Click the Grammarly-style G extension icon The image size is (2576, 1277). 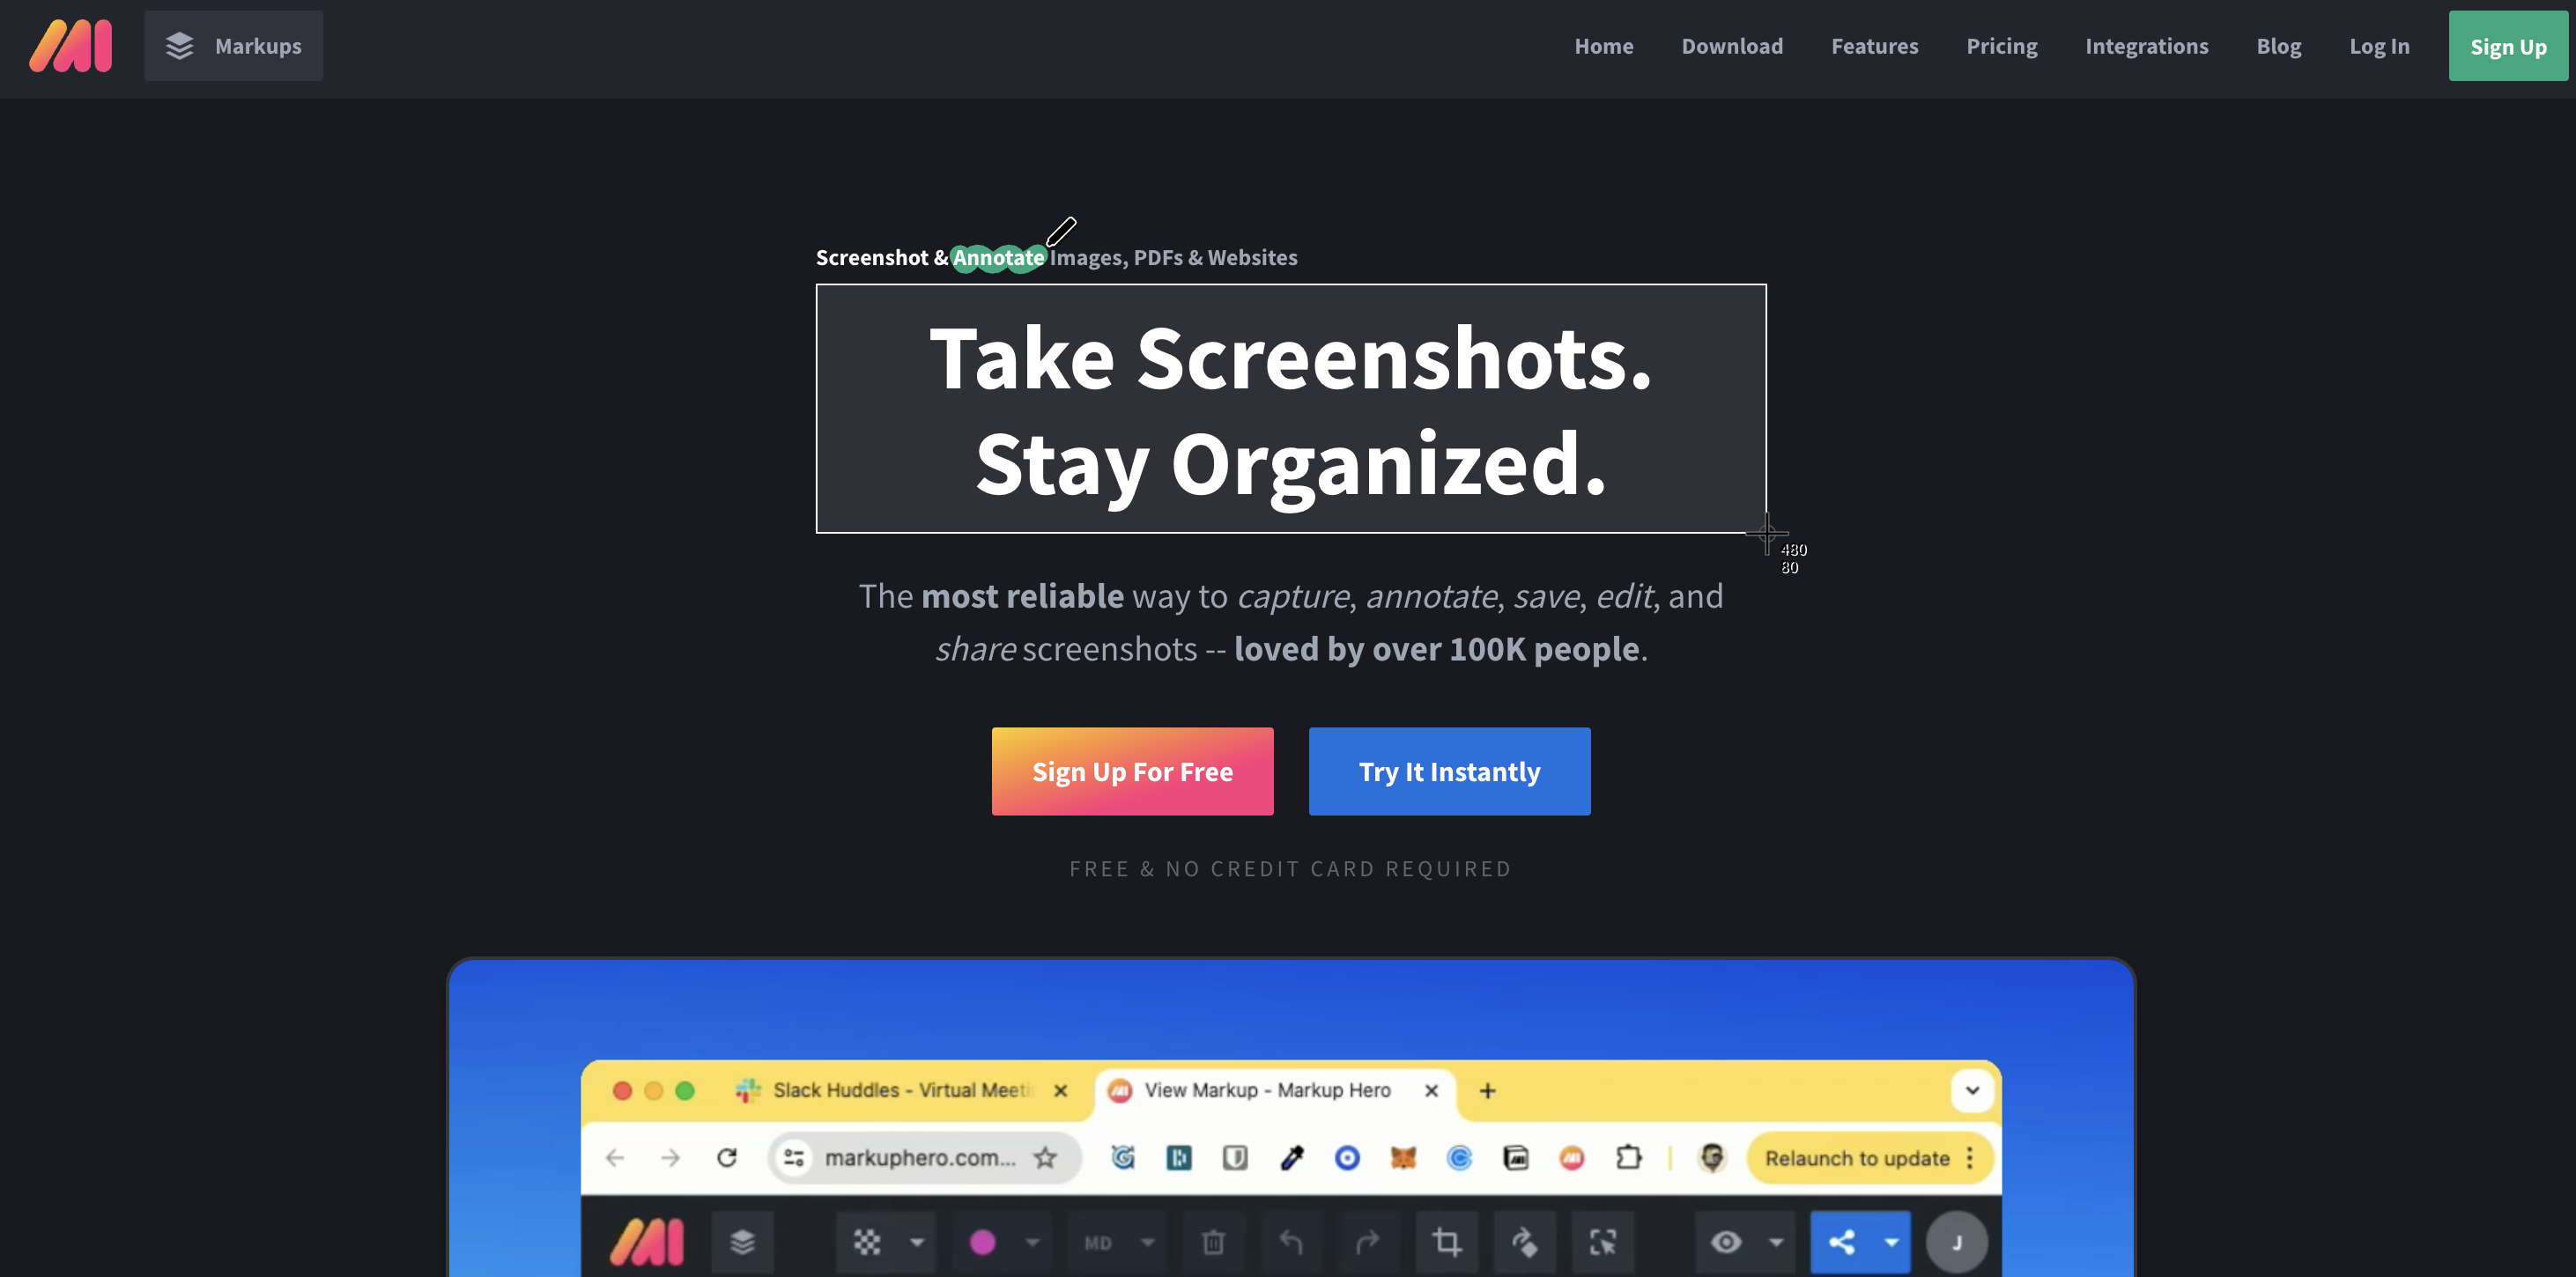[x=1123, y=1157]
